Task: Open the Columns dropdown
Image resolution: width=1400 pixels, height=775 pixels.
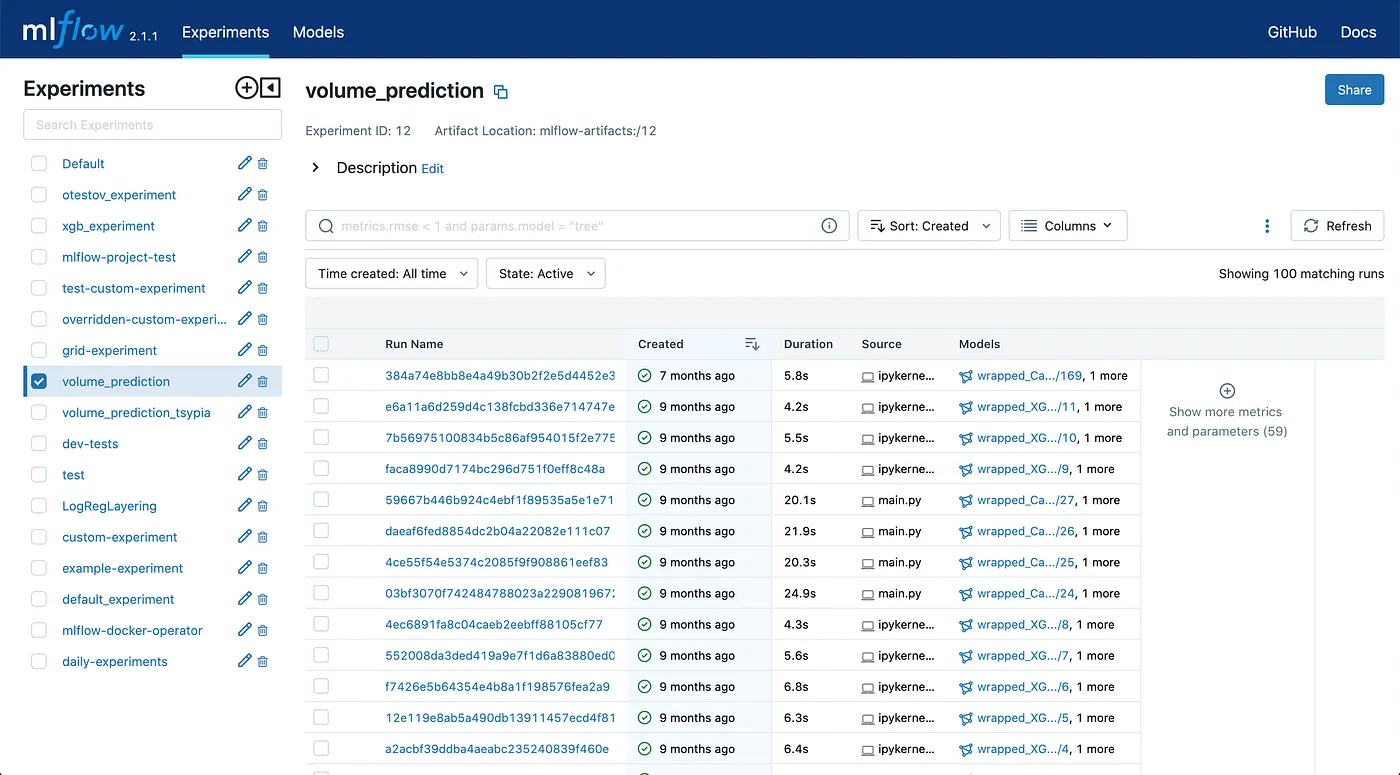Action: [1067, 226]
